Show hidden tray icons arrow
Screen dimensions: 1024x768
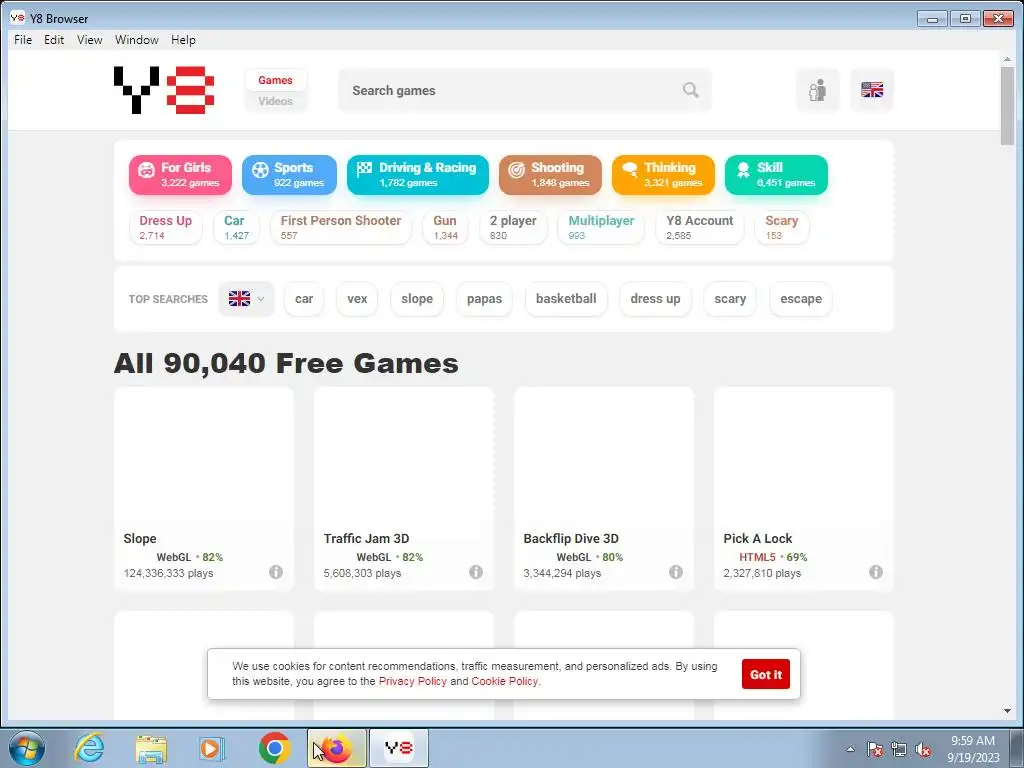coord(850,749)
